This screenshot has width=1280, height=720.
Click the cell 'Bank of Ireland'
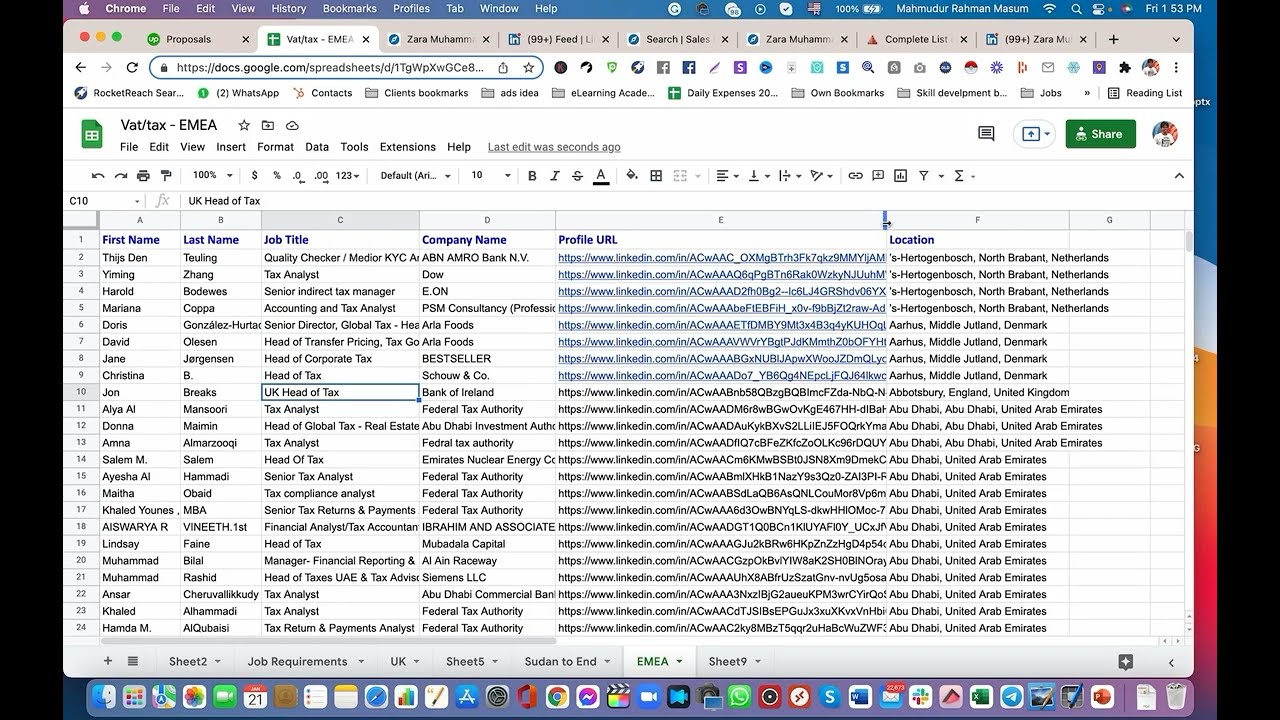(x=488, y=393)
